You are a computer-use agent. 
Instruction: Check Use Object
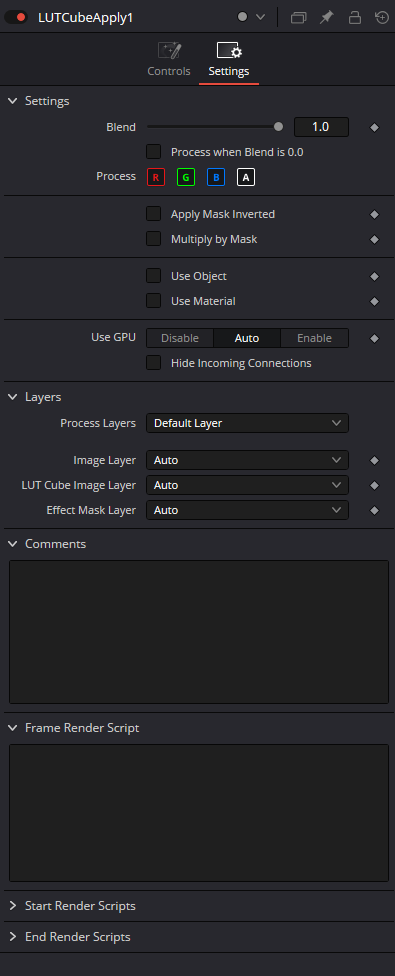[153, 276]
